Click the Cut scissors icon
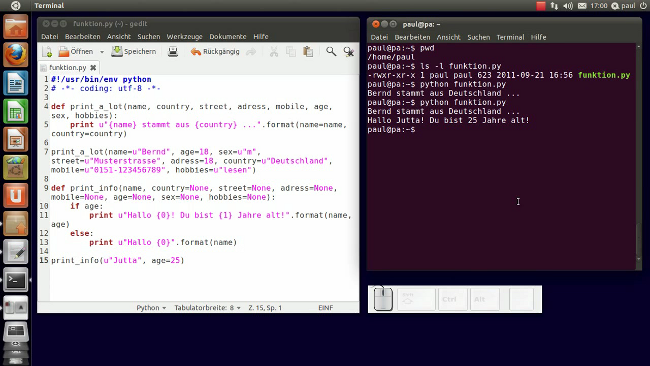Image resolution: width=650 pixels, height=366 pixels. tap(274, 52)
